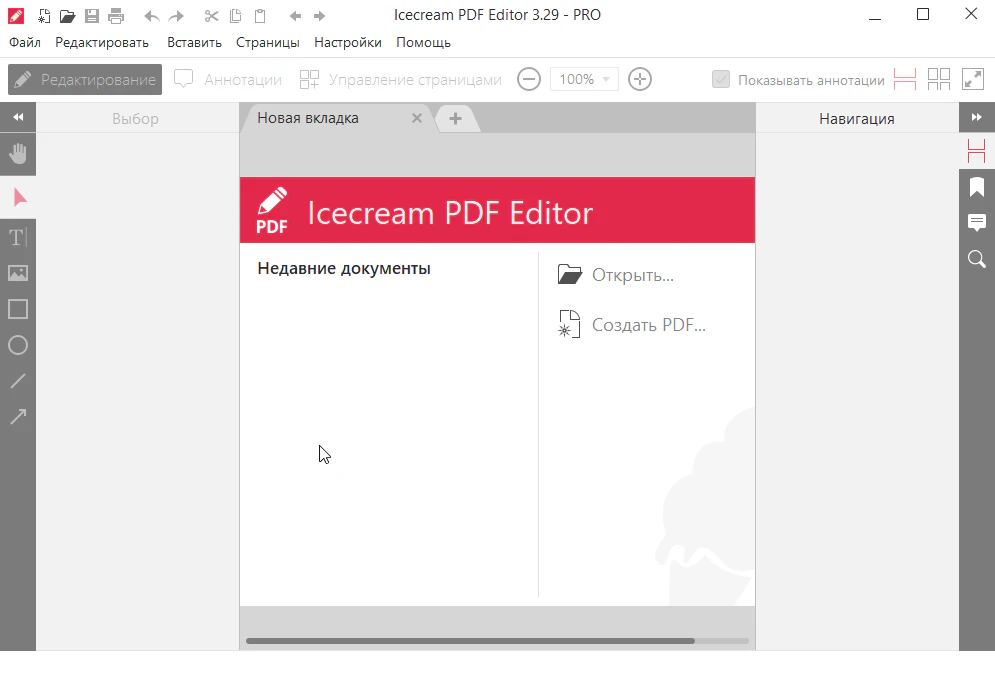Select the arrow Selection tool
Viewport: 995px width, 680px height.
point(18,197)
